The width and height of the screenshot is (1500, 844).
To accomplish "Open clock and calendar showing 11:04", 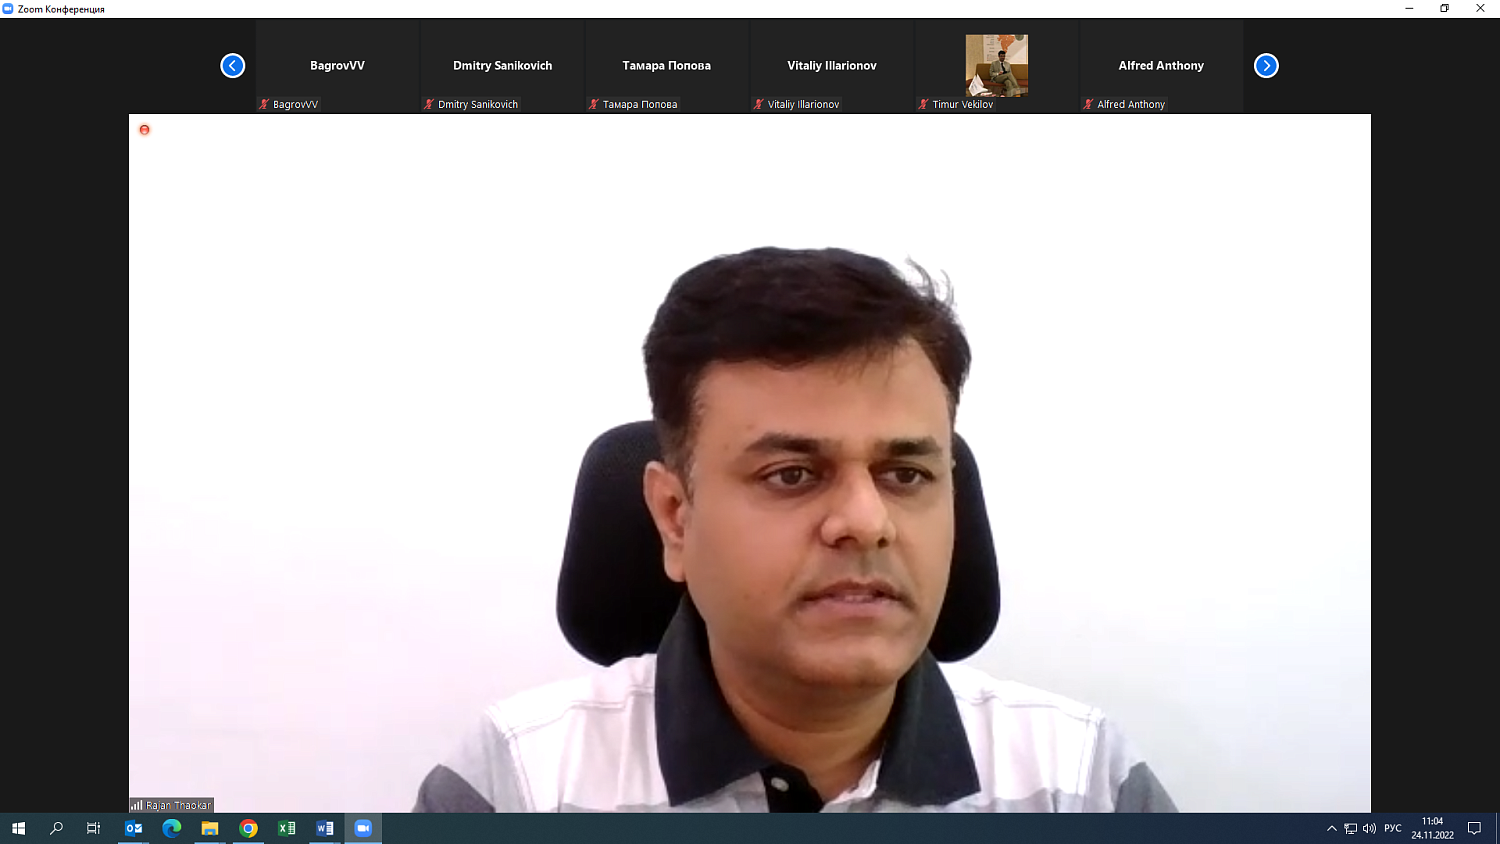I will [1433, 828].
